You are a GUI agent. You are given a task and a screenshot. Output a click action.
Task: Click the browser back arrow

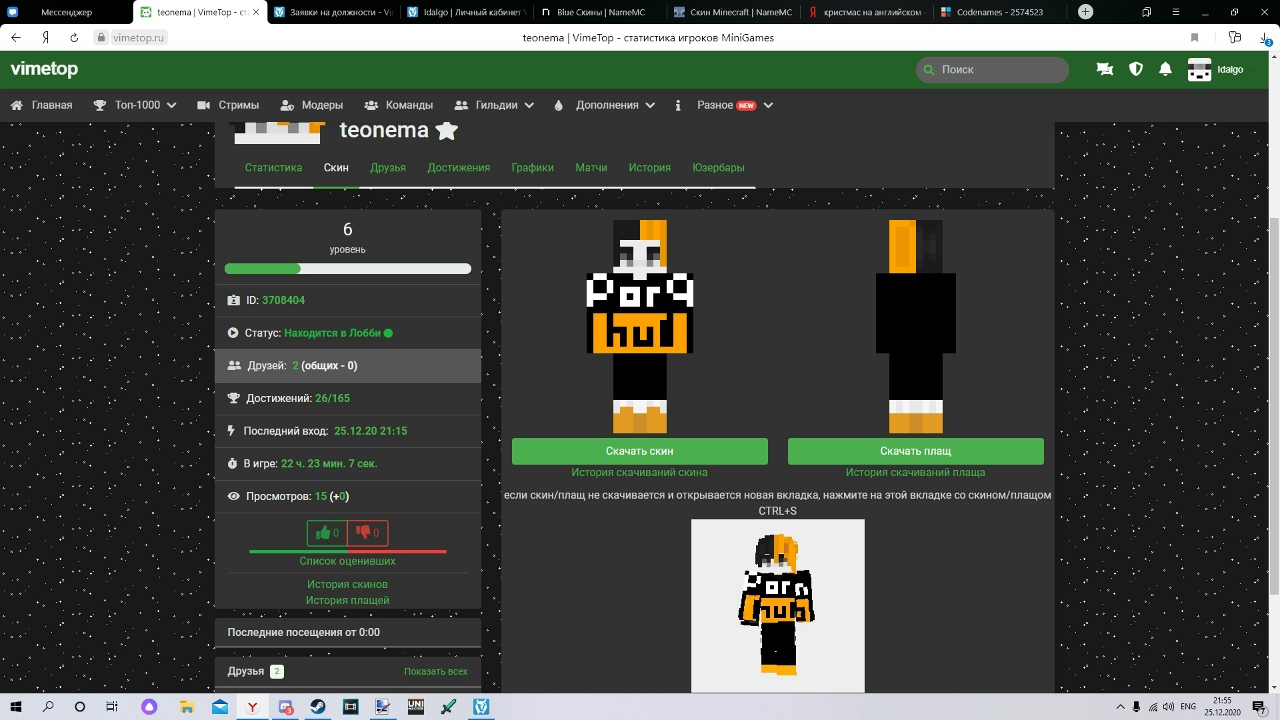[x=16, y=37]
